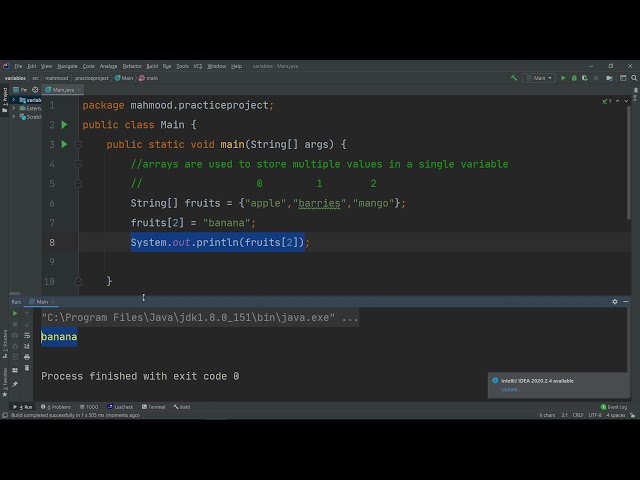Open the Project view selector dropdown
This screenshot has height=480, width=640.
point(20,89)
